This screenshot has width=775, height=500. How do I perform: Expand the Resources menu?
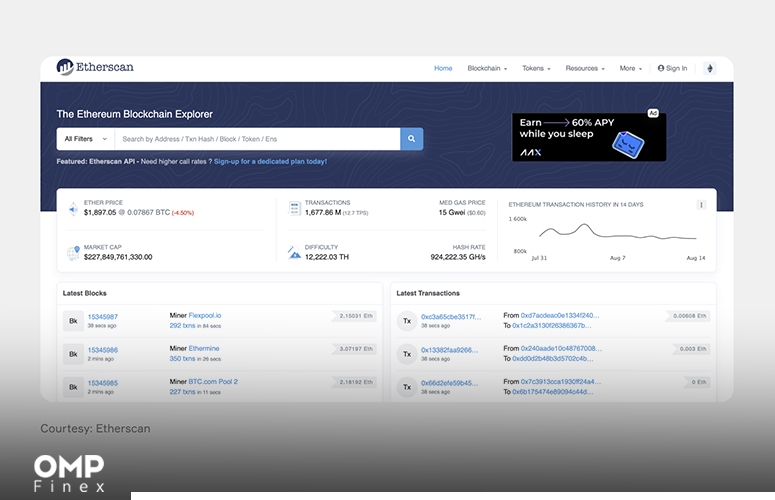coord(585,68)
